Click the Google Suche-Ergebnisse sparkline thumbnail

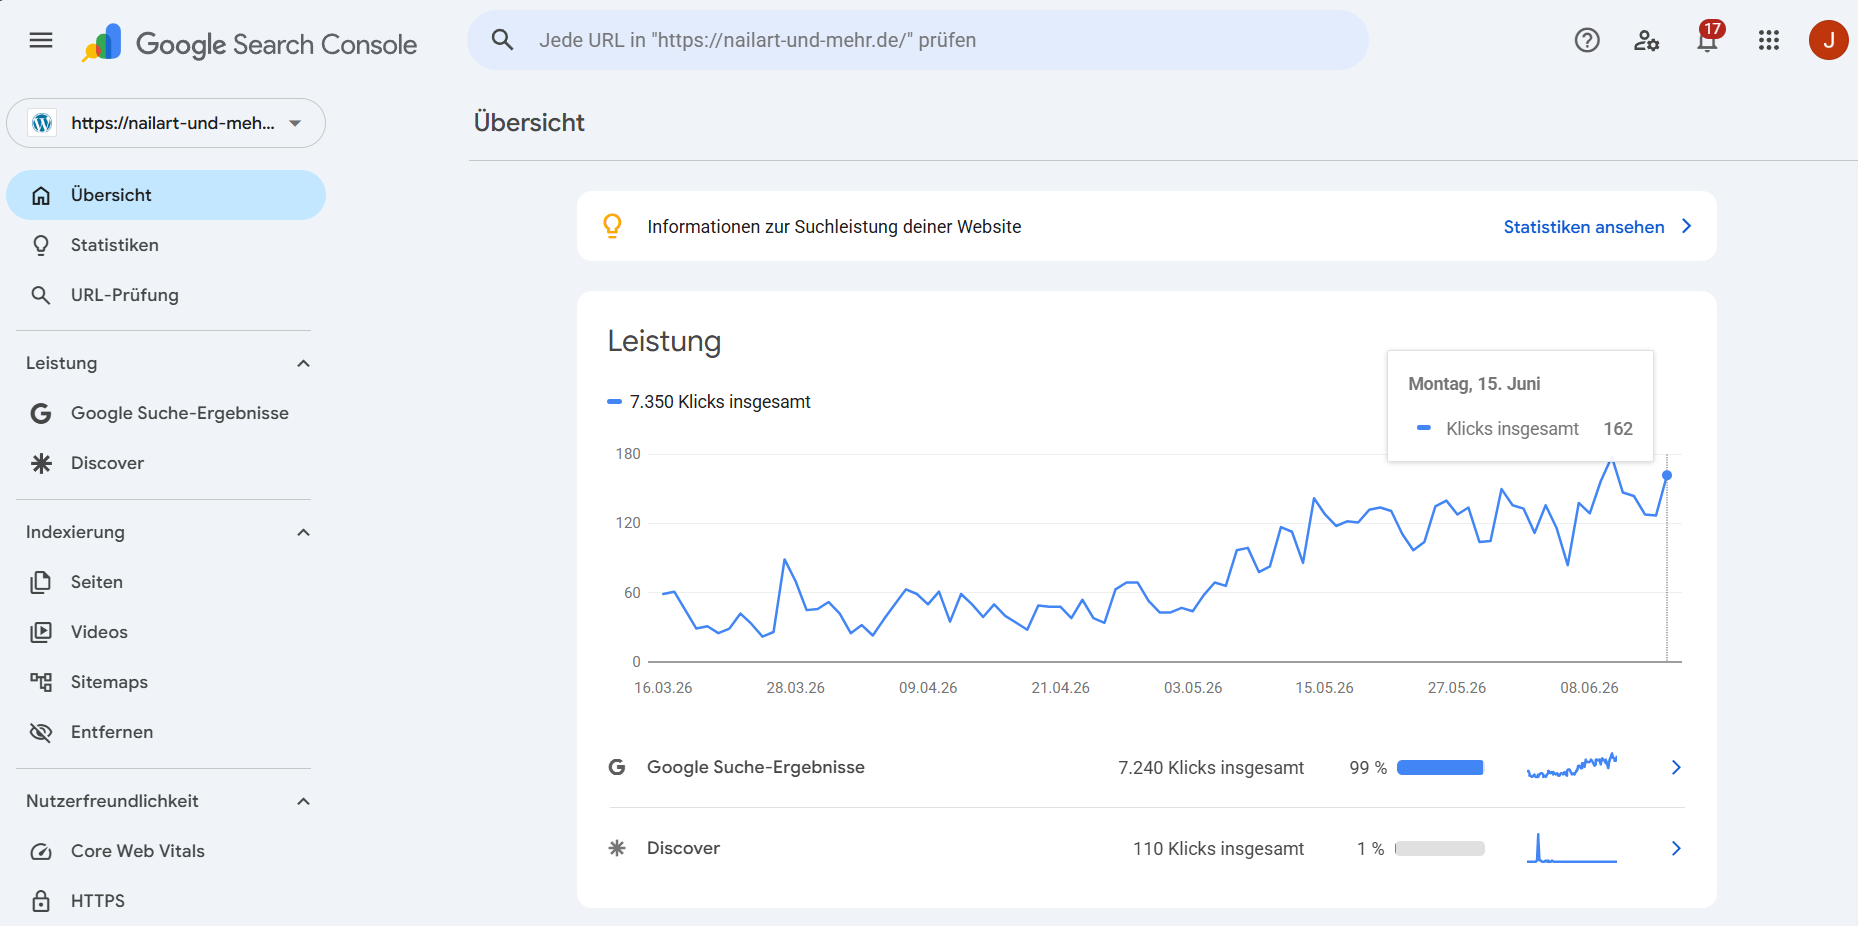point(1572,766)
